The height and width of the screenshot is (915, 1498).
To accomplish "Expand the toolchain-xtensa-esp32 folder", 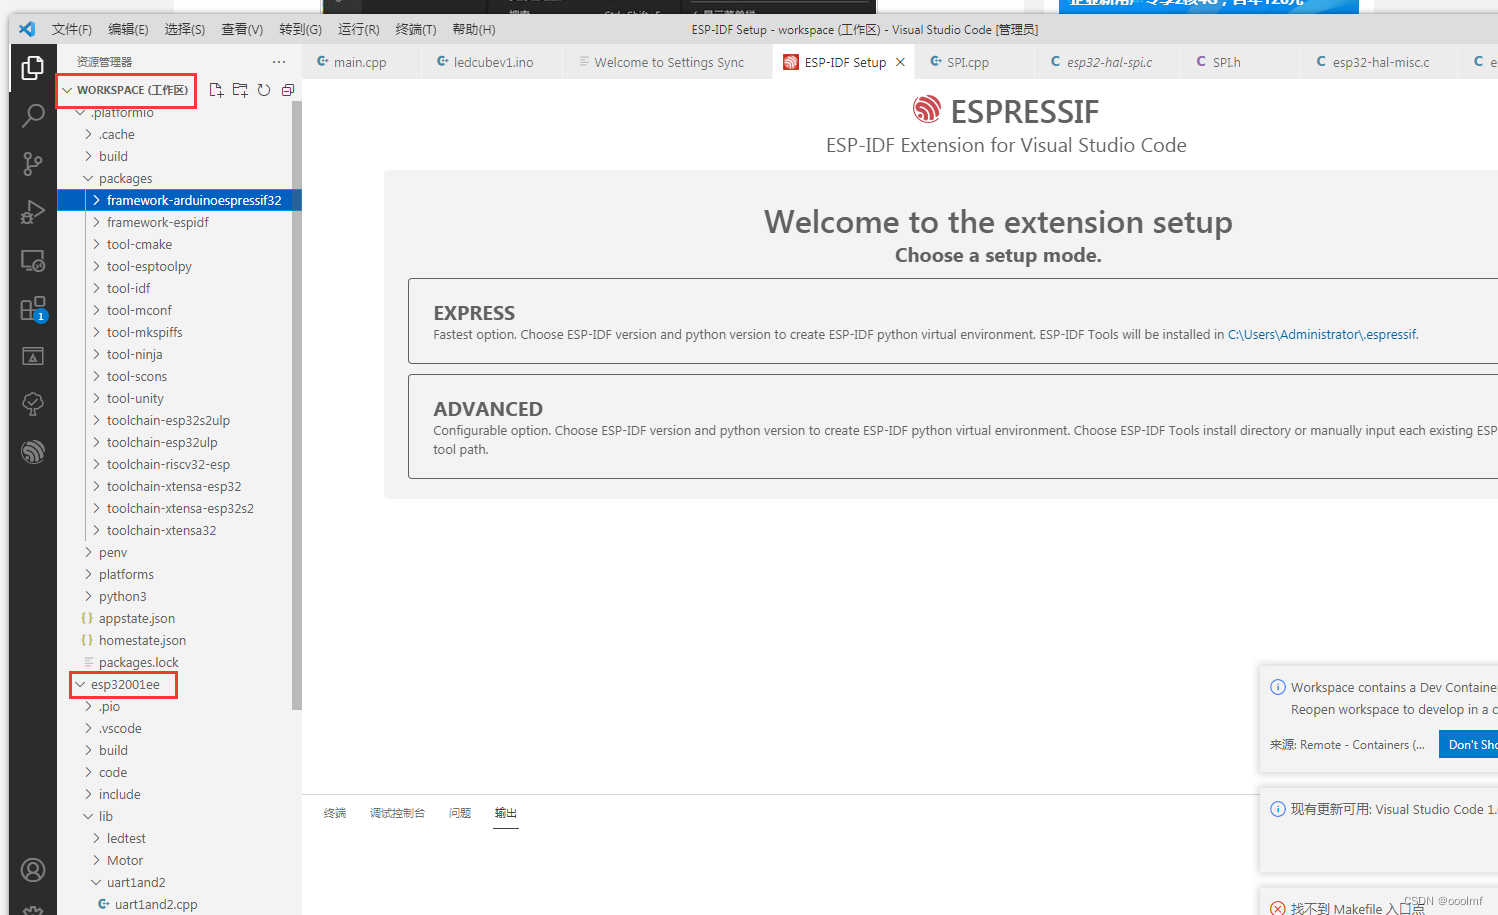I will point(179,486).
